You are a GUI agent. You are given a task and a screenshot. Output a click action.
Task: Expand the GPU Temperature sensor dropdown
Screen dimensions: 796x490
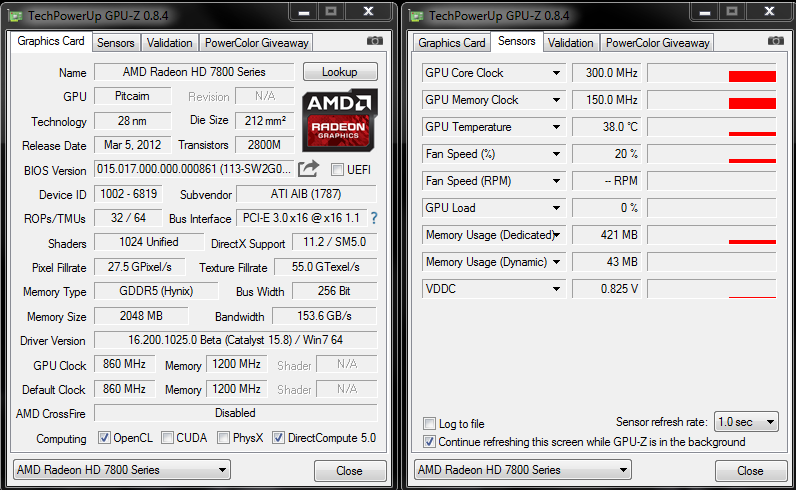[x=557, y=127]
